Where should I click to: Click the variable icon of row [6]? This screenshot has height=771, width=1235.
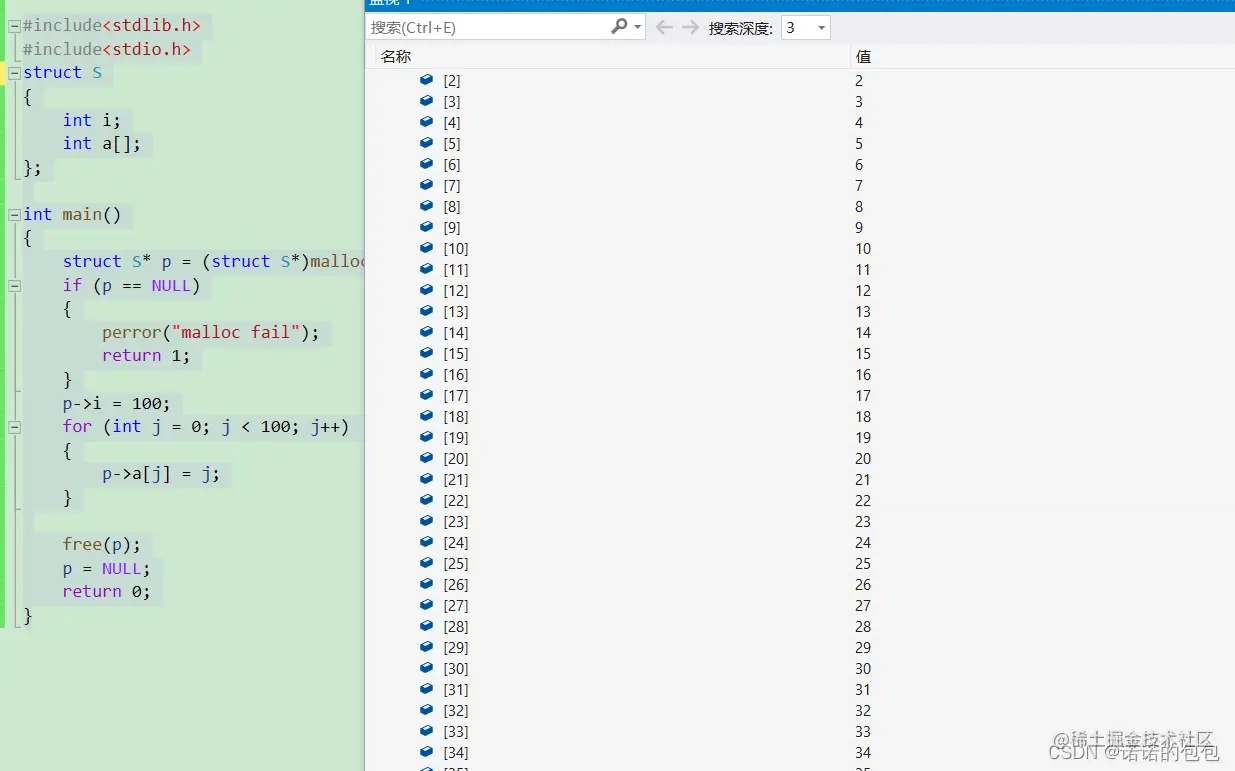(426, 164)
